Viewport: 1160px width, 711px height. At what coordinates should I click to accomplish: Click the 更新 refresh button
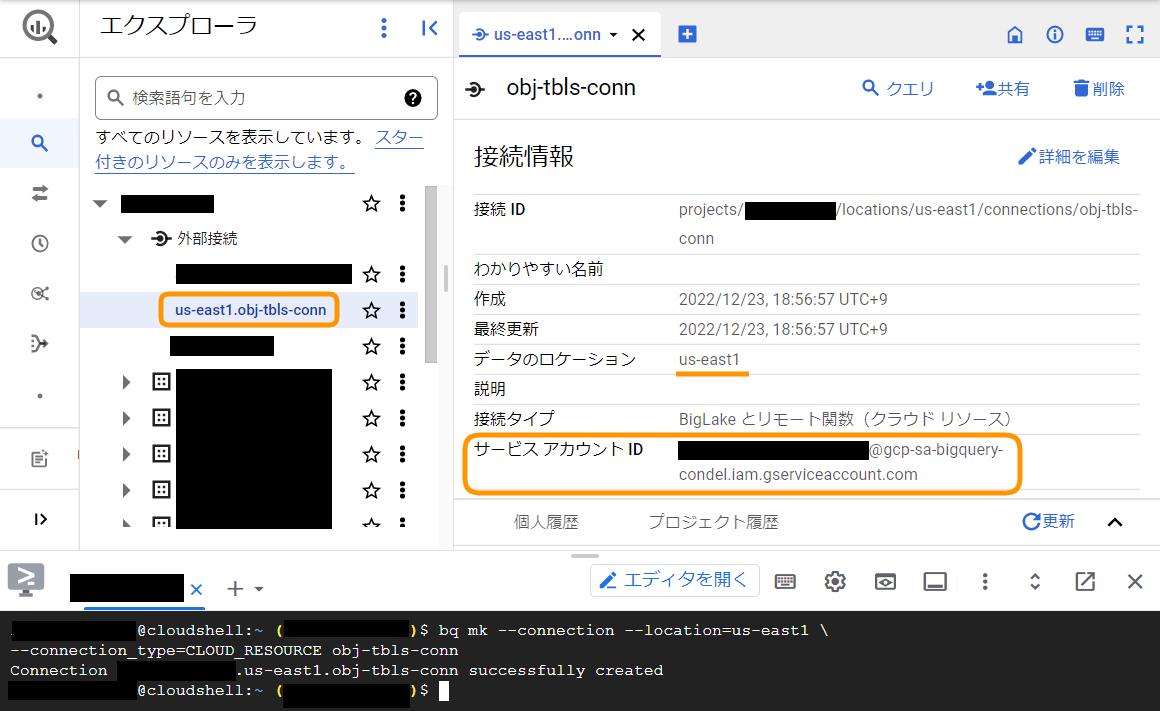pos(1048,522)
